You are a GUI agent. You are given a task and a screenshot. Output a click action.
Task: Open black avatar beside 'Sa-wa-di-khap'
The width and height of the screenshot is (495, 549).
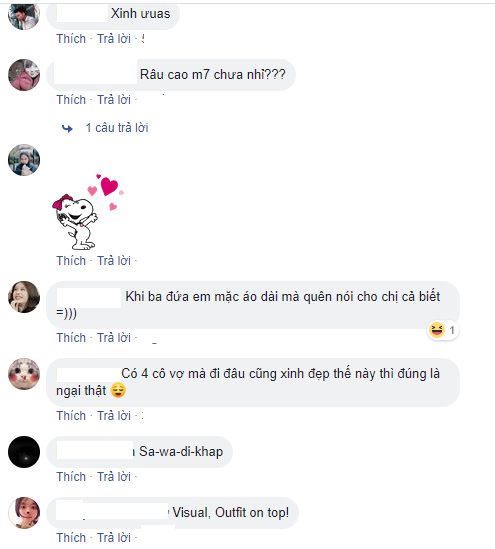24,452
